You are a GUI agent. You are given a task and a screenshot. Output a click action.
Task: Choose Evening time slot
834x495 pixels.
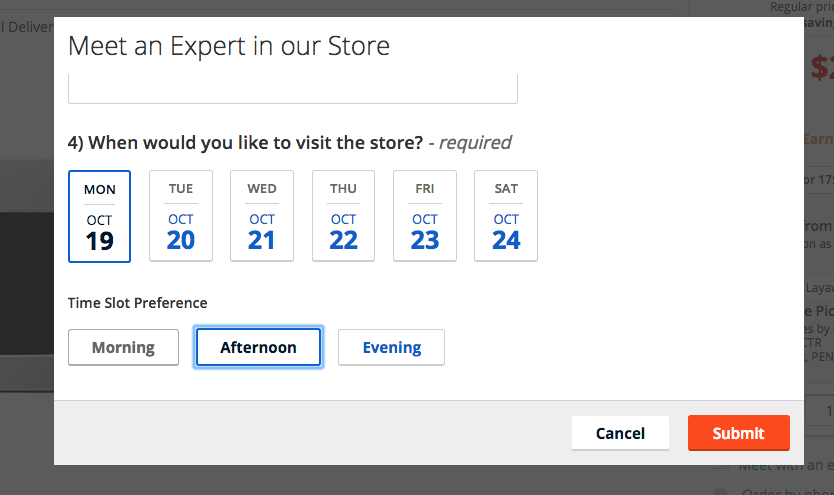pos(391,347)
